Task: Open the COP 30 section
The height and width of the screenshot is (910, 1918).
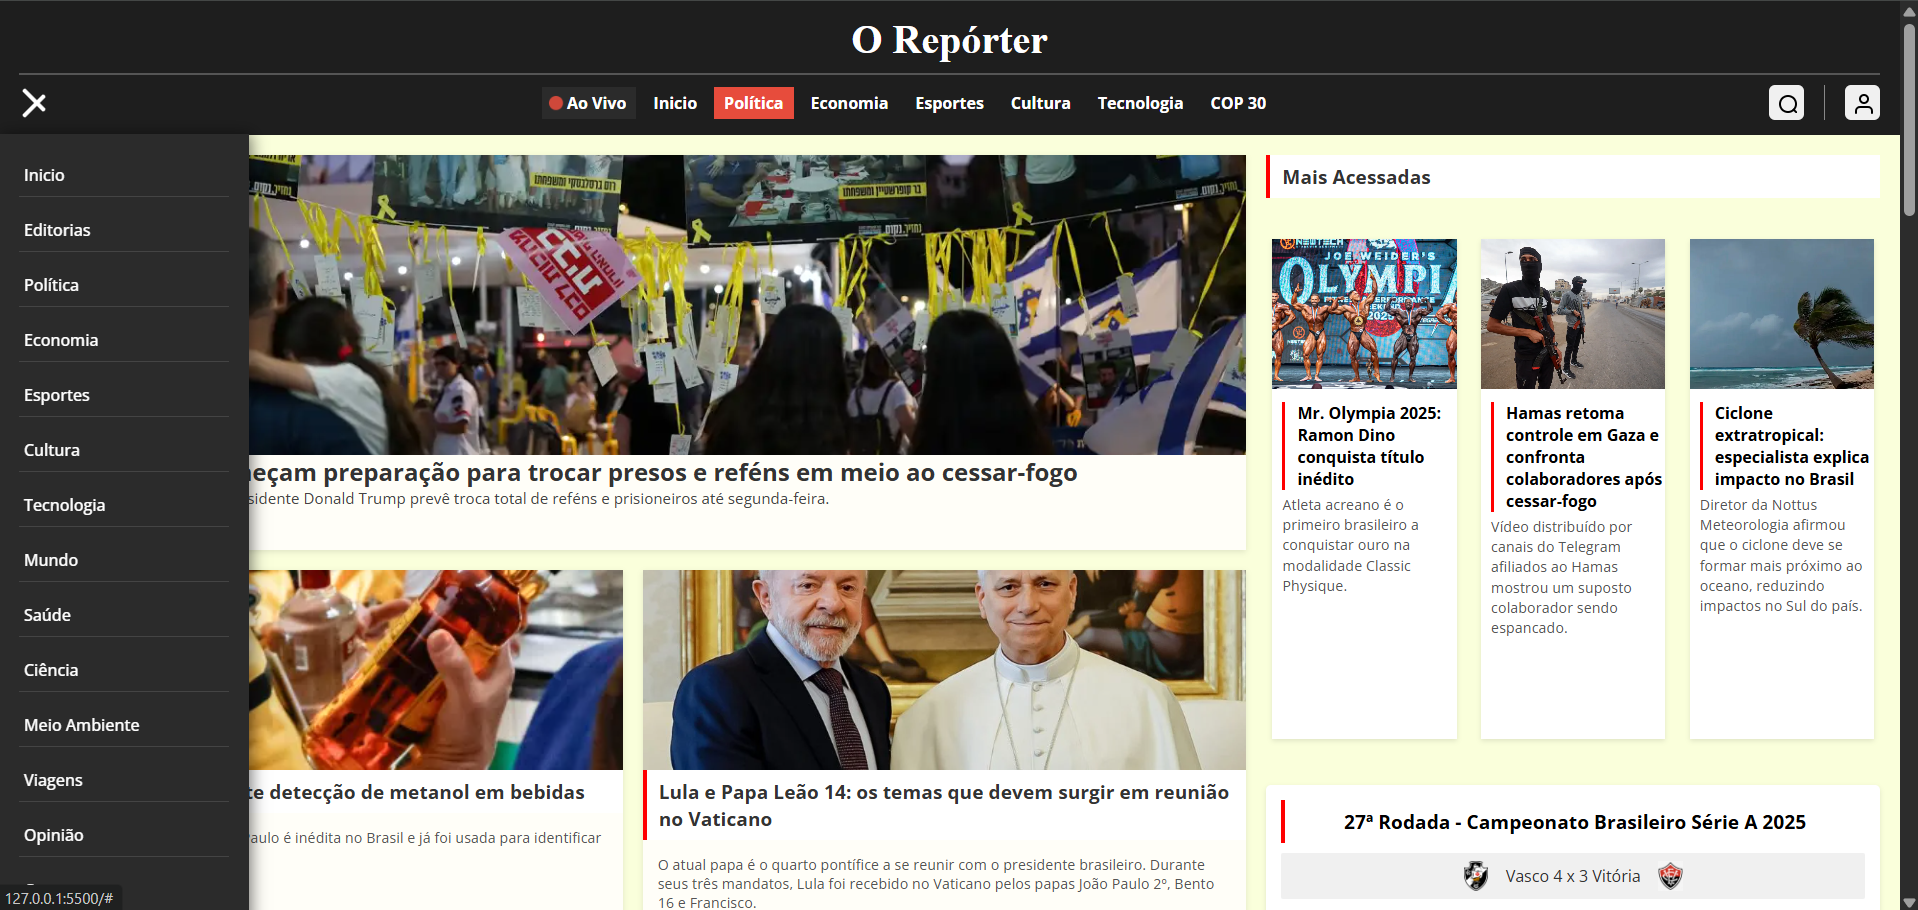Action: [1238, 102]
